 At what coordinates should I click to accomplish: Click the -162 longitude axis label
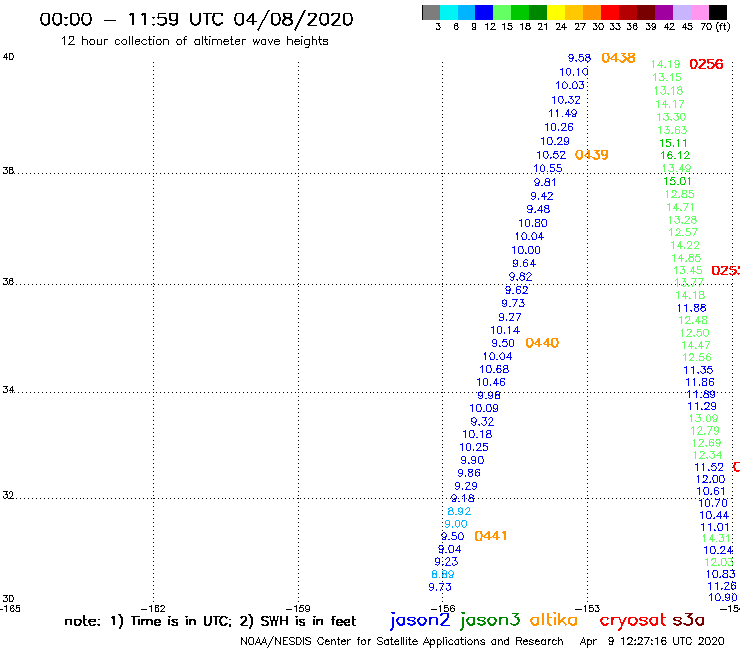[153, 609]
